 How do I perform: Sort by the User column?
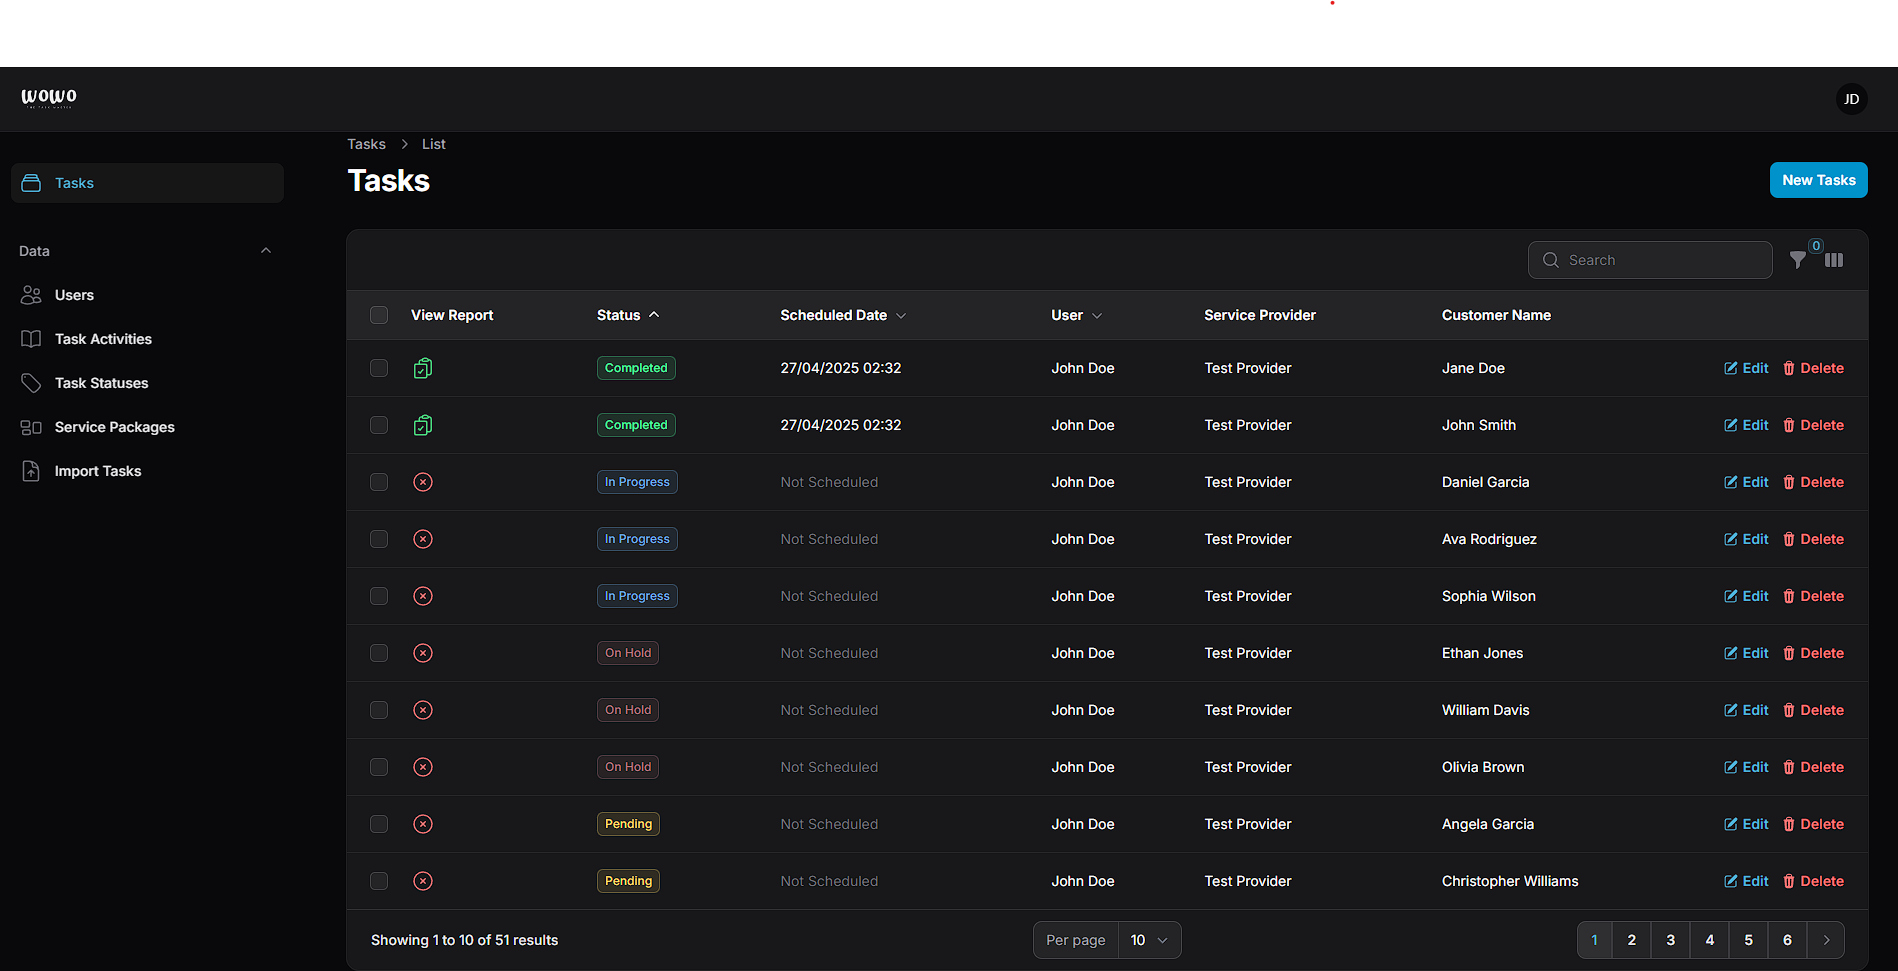[x=1076, y=315]
